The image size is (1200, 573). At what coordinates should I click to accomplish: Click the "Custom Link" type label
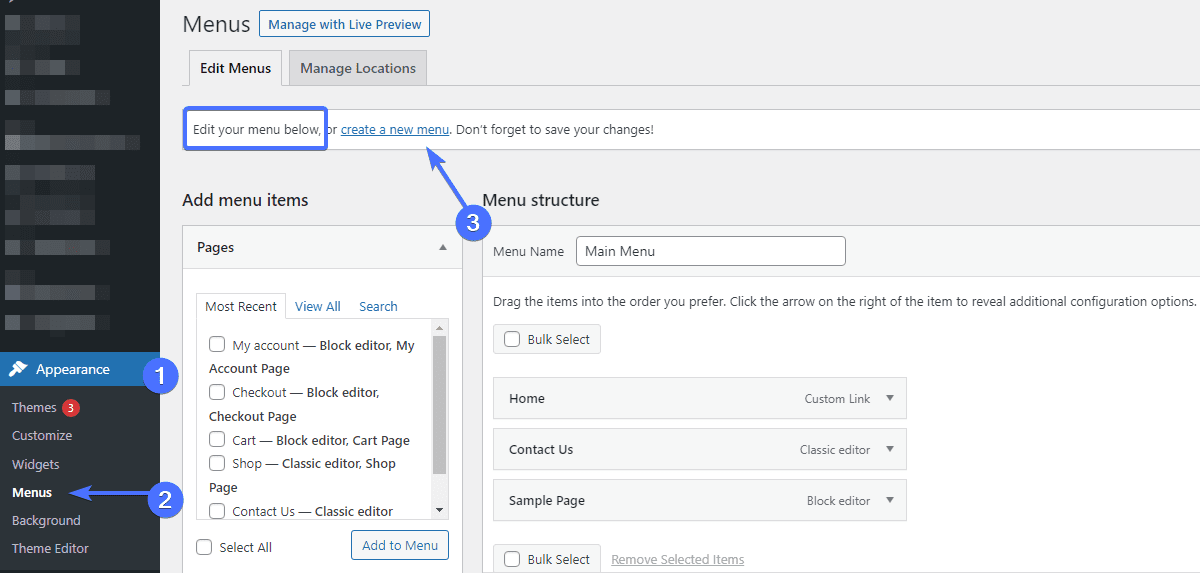(838, 398)
